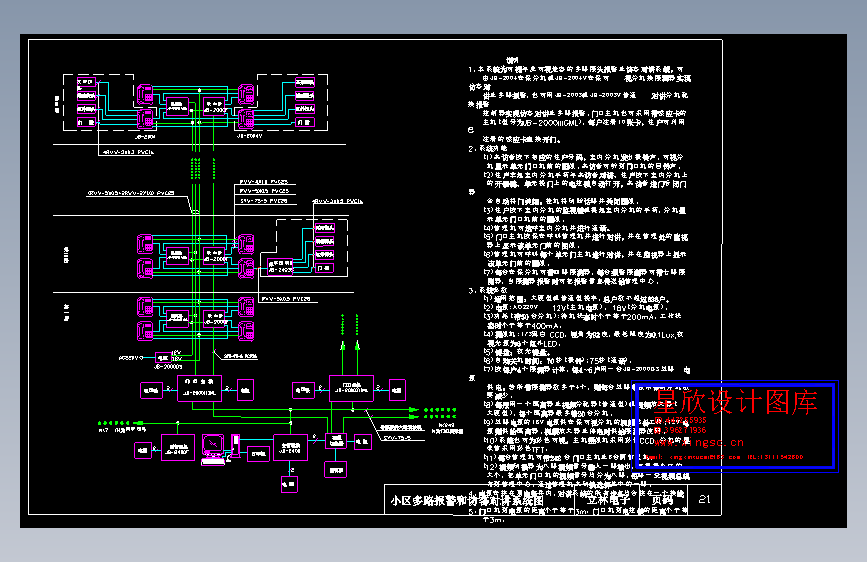
Task: Select the AC220V power input label
Action: point(131,358)
